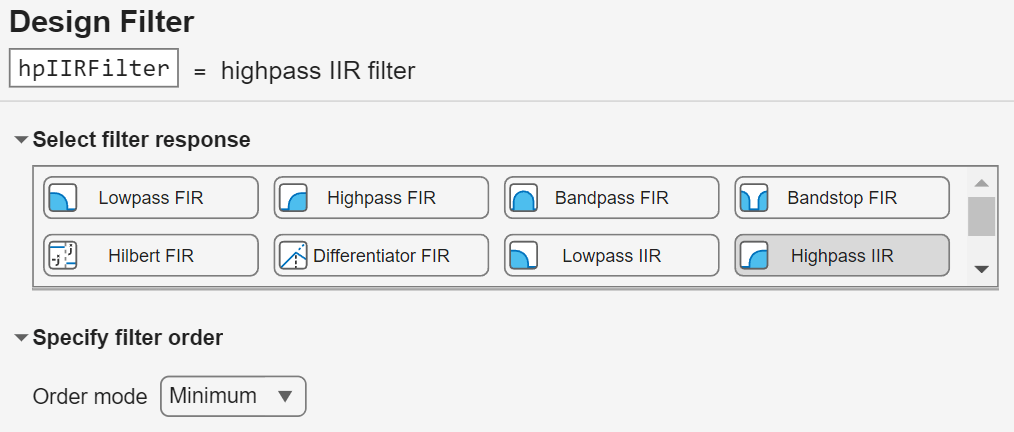Image resolution: width=1014 pixels, height=432 pixels.
Task: Collapse the Select filter response section
Action: click(x=21, y=140)
